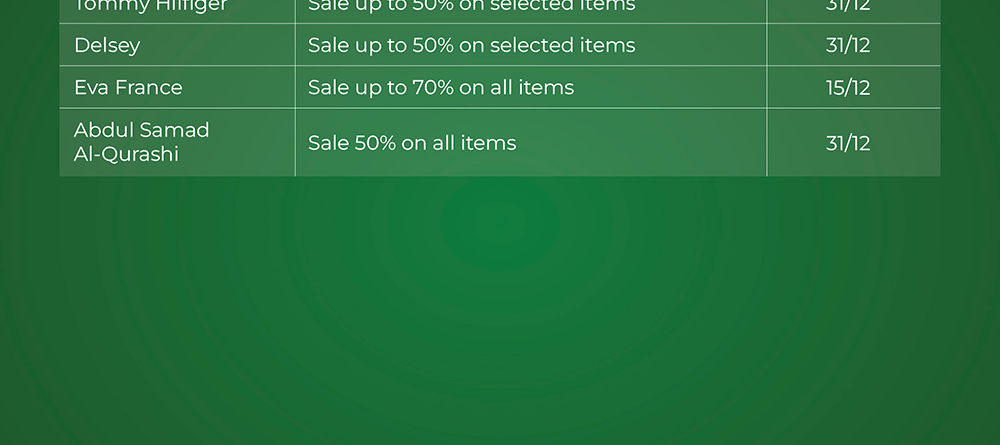Viewport: 1000px width, 445px height.
Task: Click the Al-Qurashi text line
Action: [x=126, y=154]
